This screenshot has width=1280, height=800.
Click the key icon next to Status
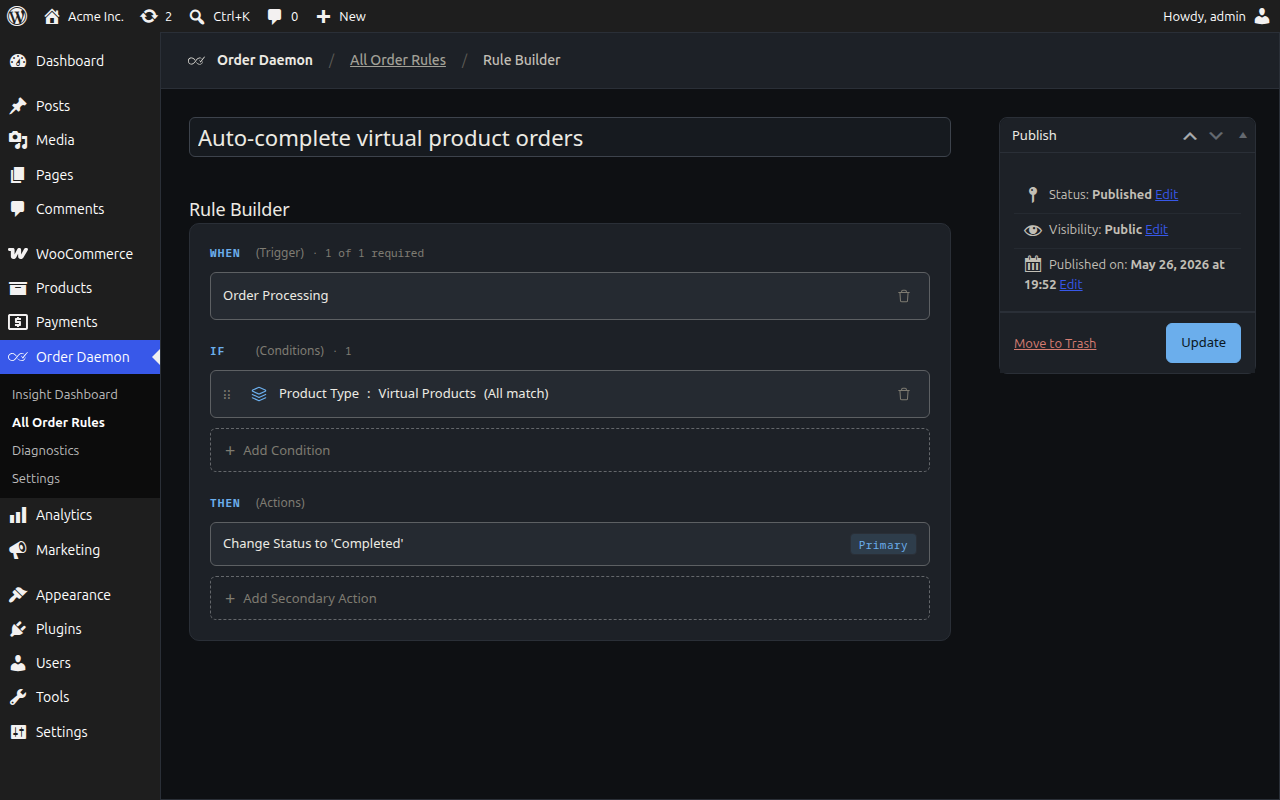[1033, 195]
